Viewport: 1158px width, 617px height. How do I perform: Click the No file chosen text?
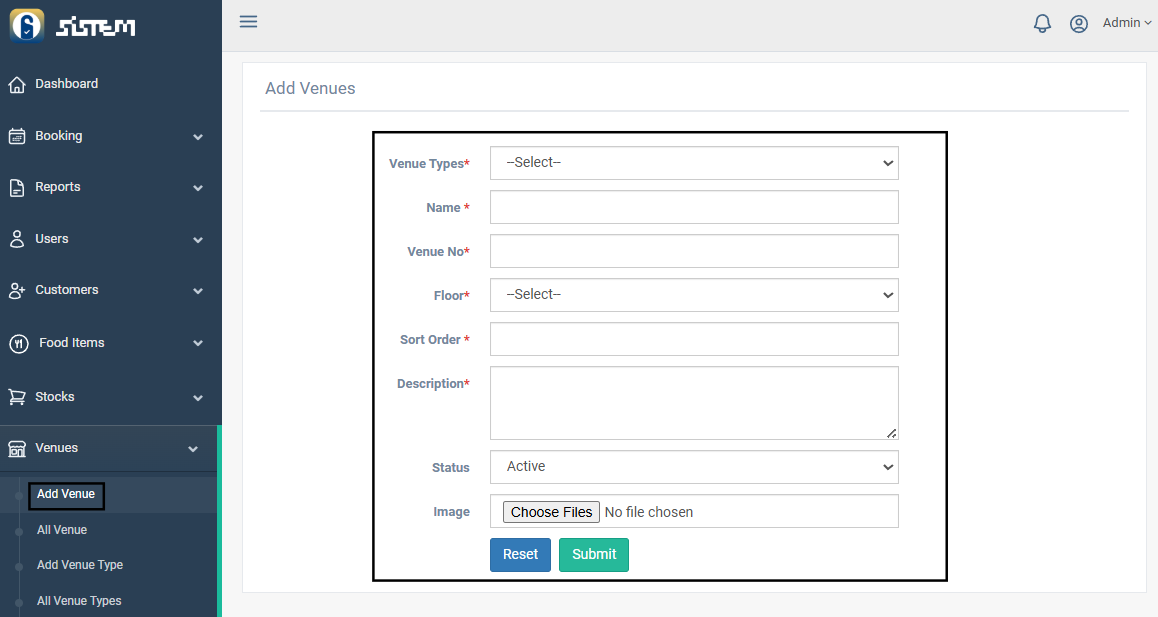(648, 512)
